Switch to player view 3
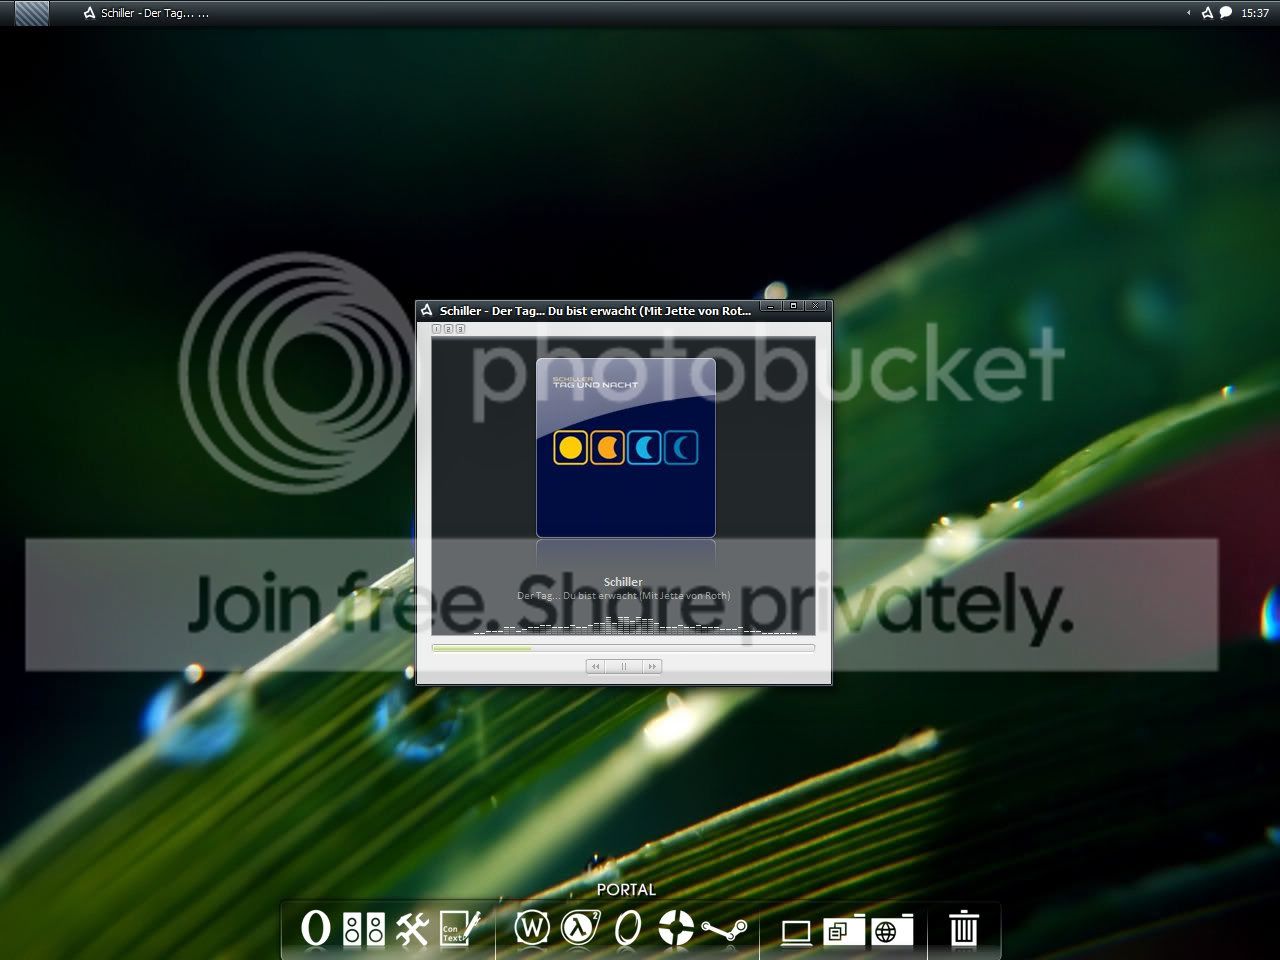 point(460,329)
